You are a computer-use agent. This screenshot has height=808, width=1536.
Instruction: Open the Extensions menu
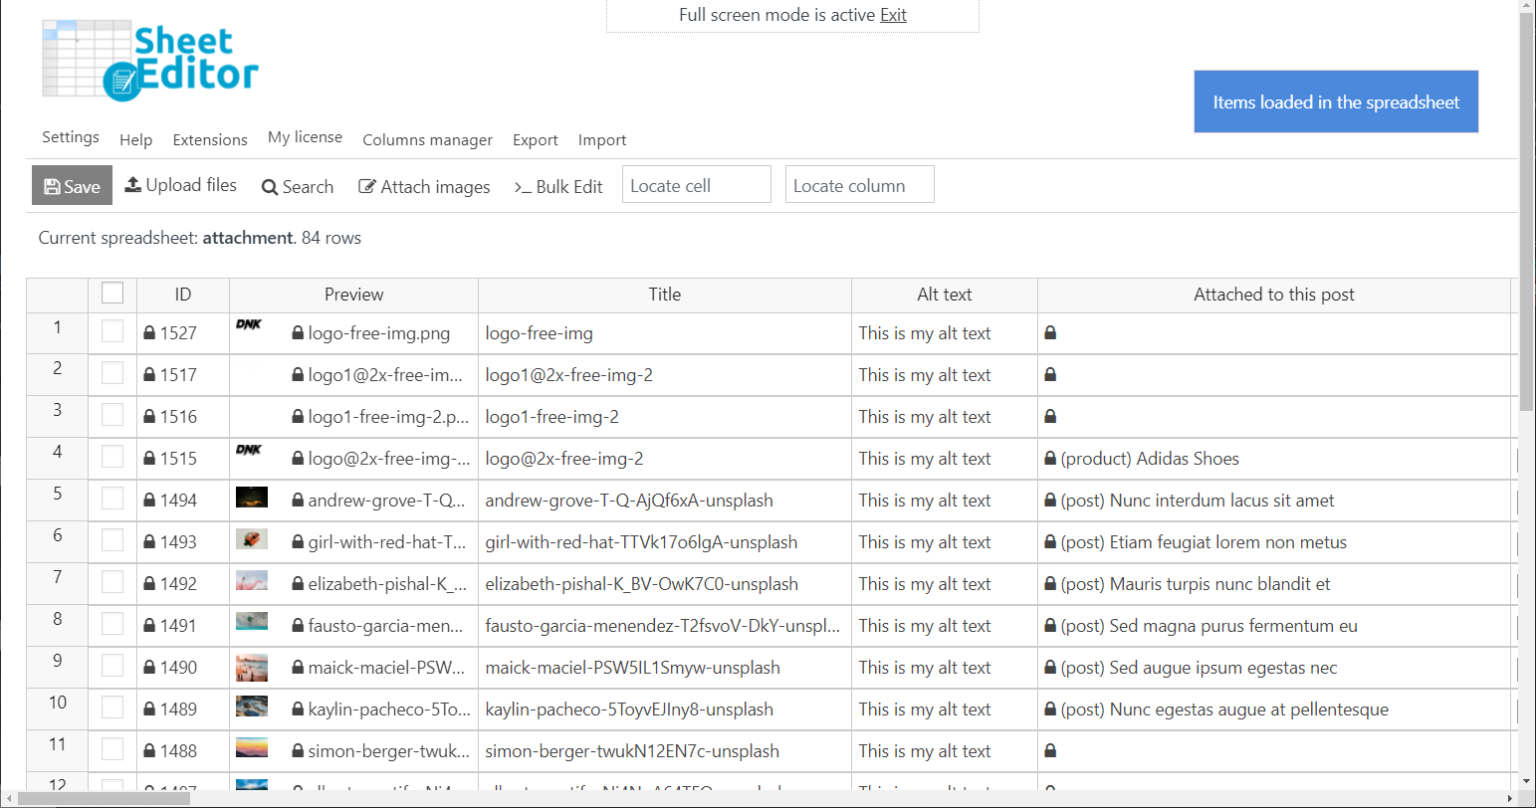point(210,140)
